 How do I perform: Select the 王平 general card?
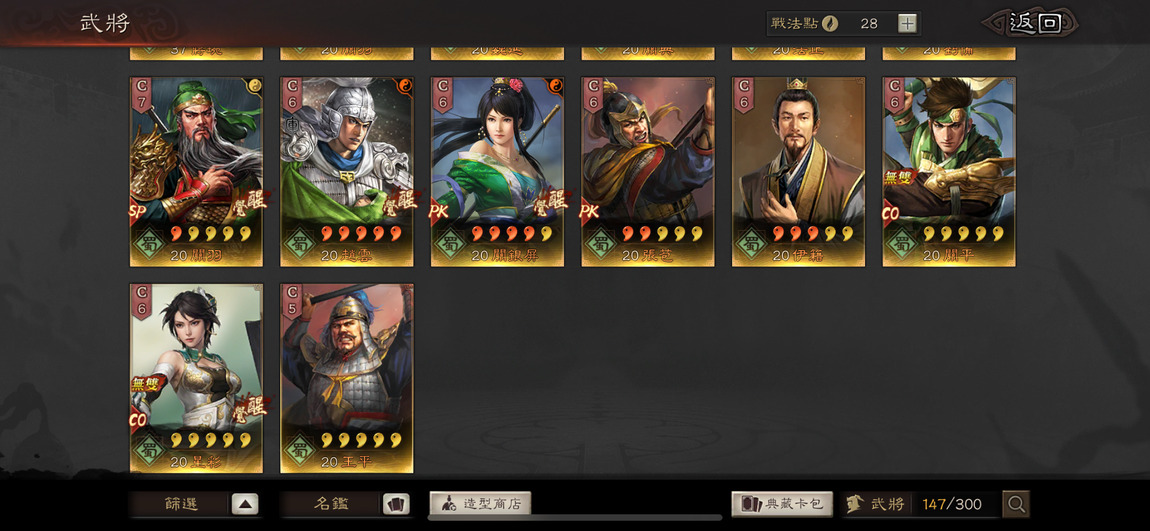[x=346, y=378]
